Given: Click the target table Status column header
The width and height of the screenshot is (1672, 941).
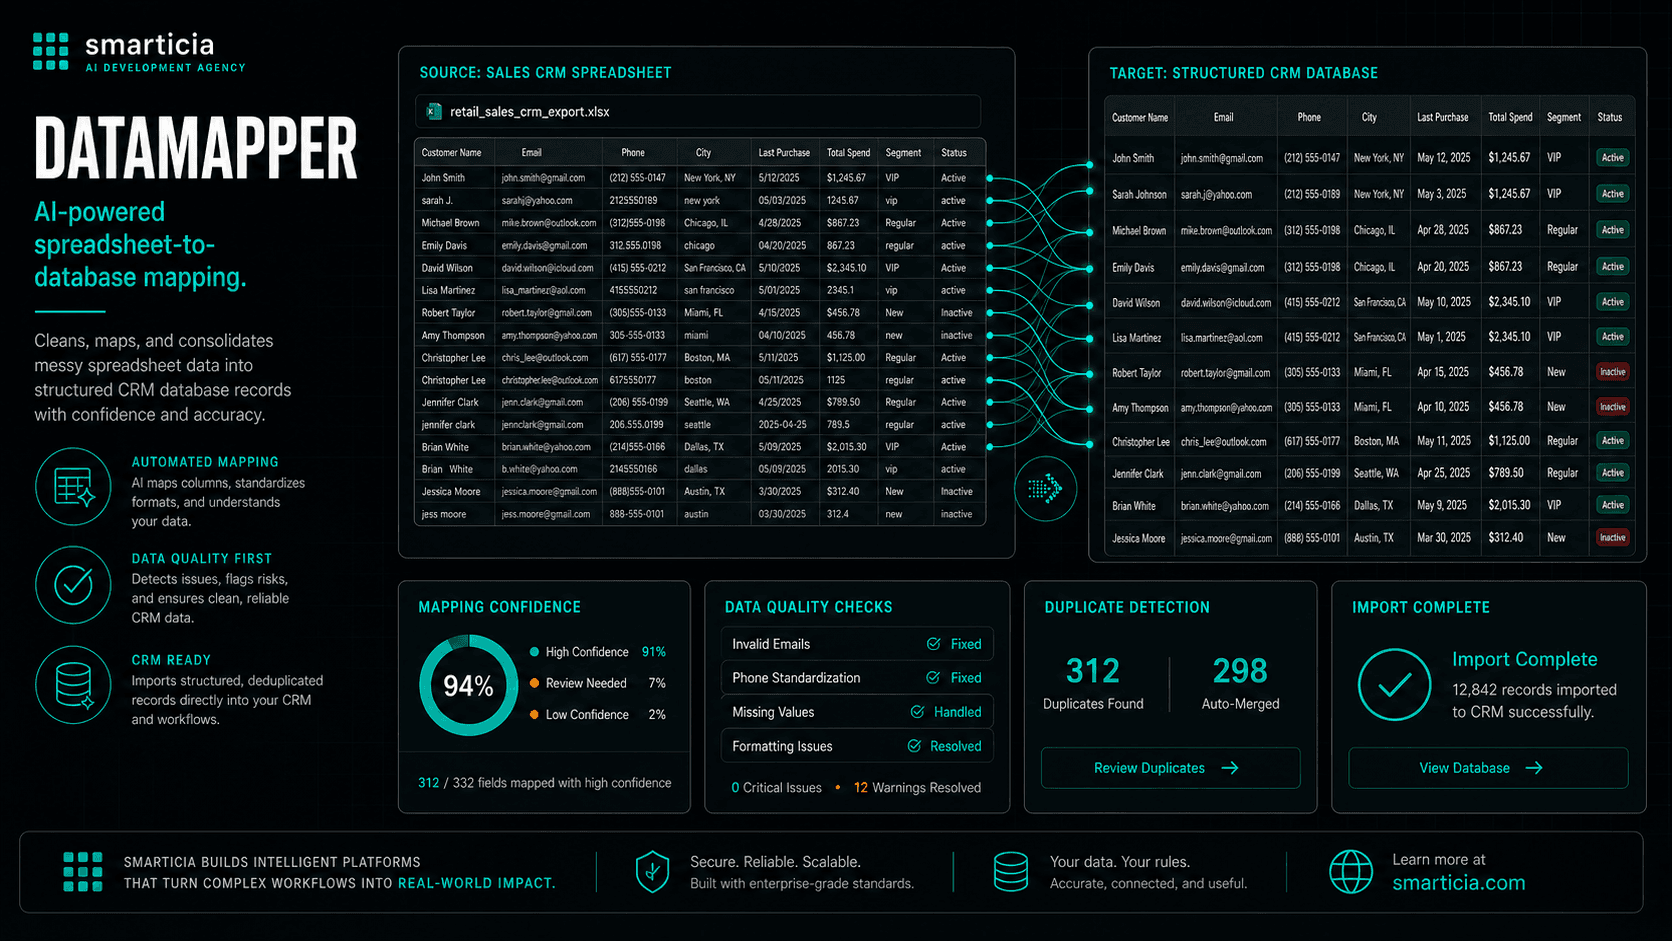Looking at the screenshot, I should point(1610,117).
